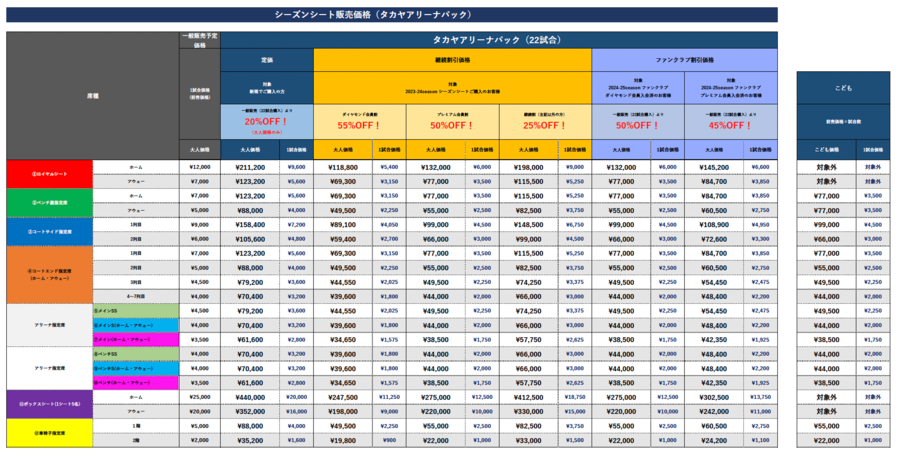This screenshot has height=460, width=900.
Task: Click the orange コートエンド指定席 category cell
Action: 50,274
